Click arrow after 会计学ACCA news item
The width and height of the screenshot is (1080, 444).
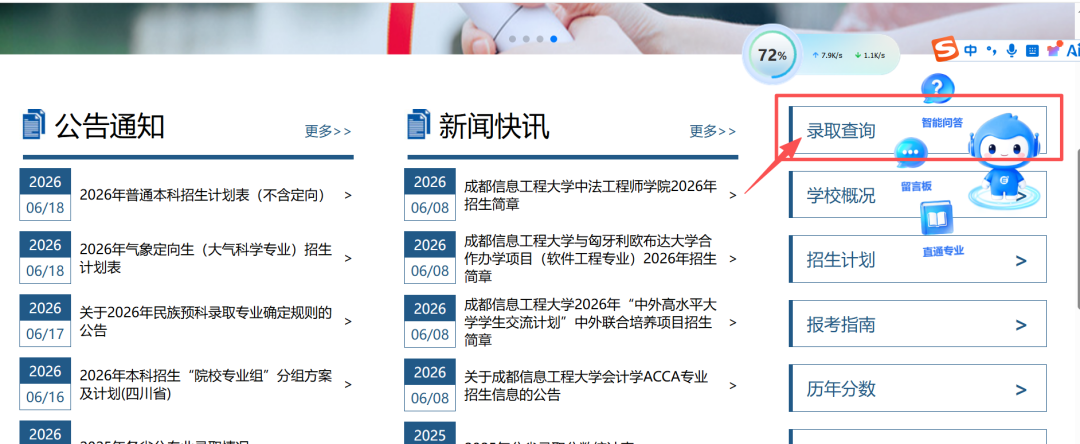point(733,385)
